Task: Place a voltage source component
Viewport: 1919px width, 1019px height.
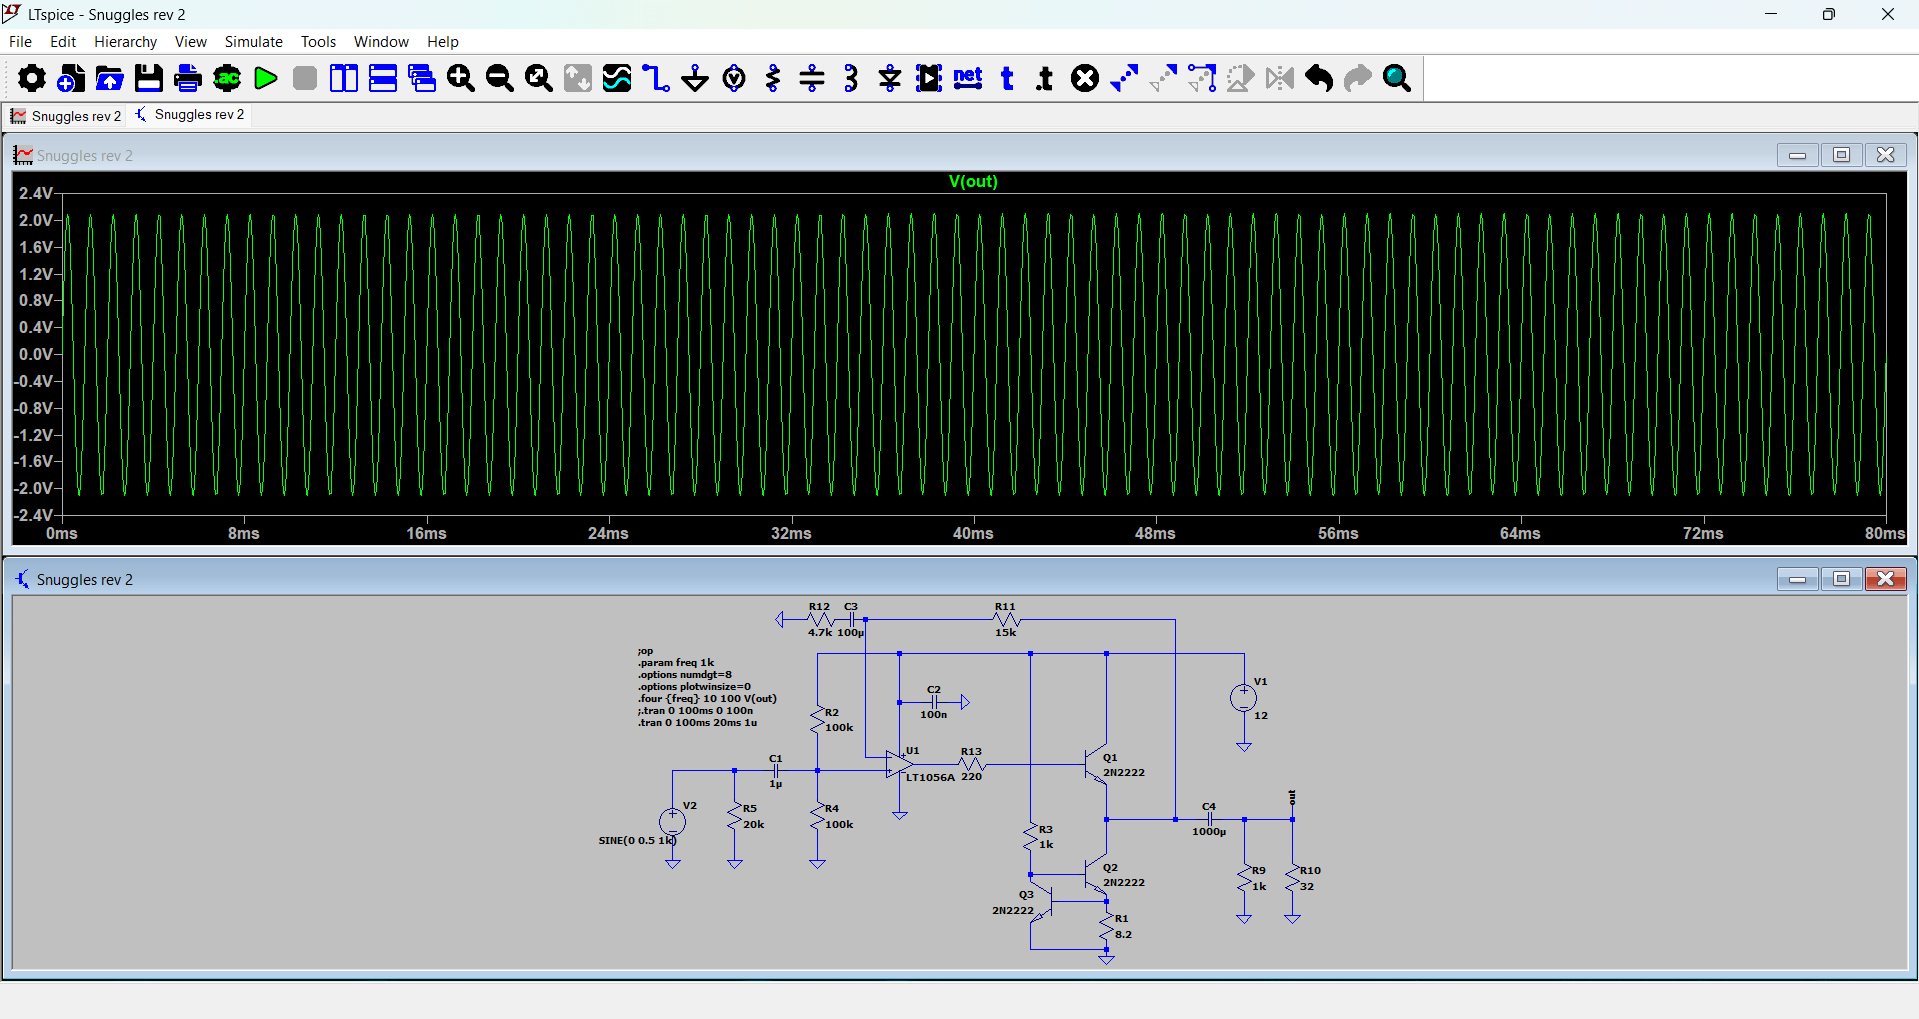Action: tap(734, 78)
